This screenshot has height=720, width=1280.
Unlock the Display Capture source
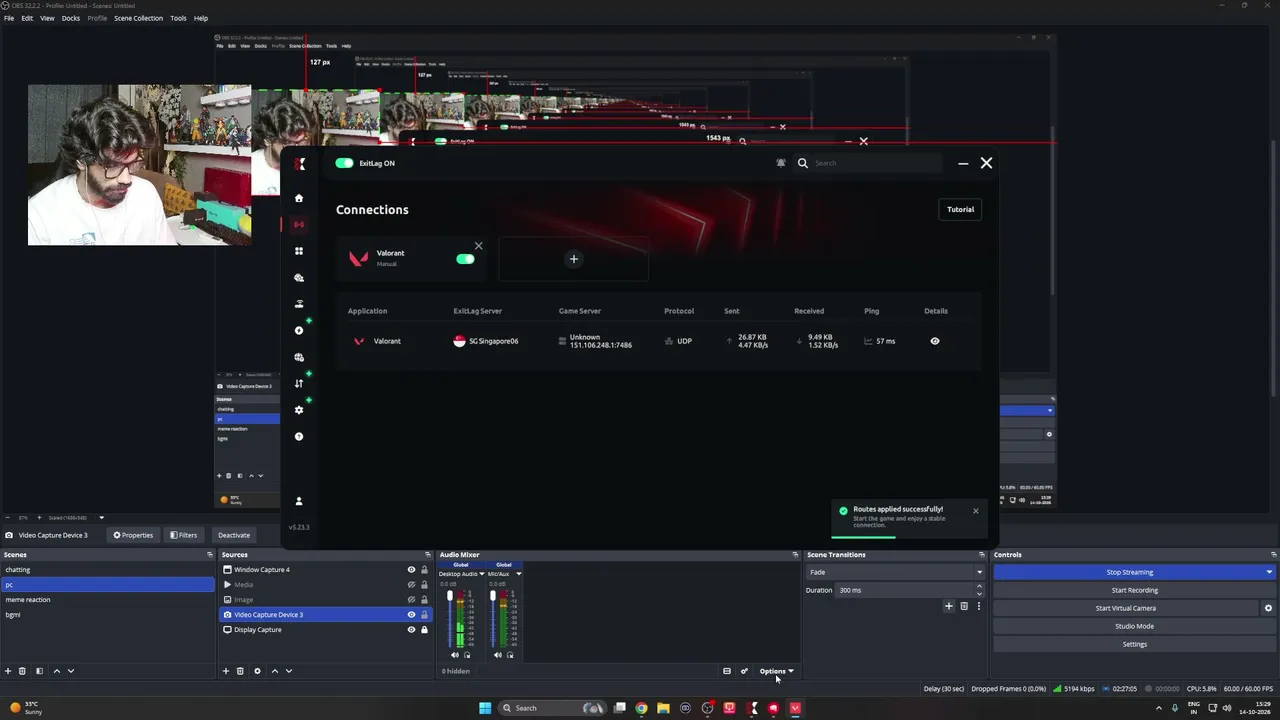pos(424,630)
